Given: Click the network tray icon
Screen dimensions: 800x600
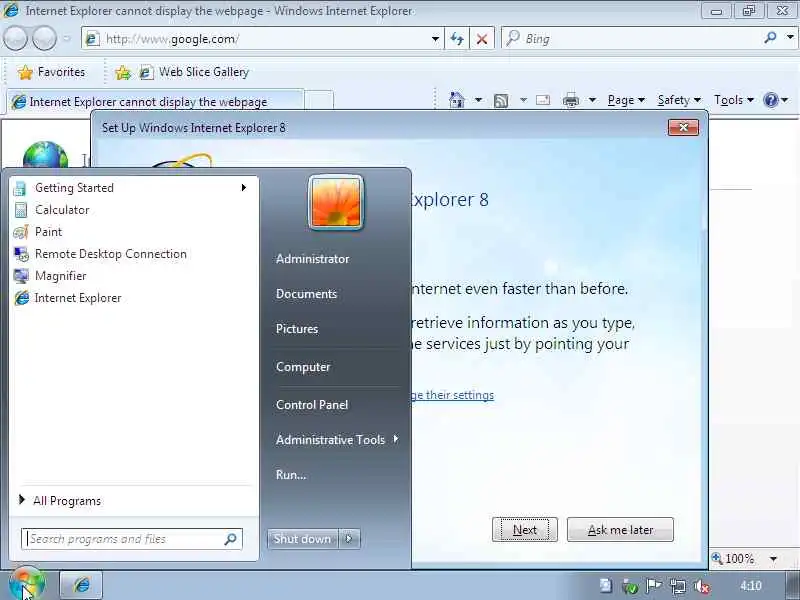Looking at the screenshot, I should 678,586.
